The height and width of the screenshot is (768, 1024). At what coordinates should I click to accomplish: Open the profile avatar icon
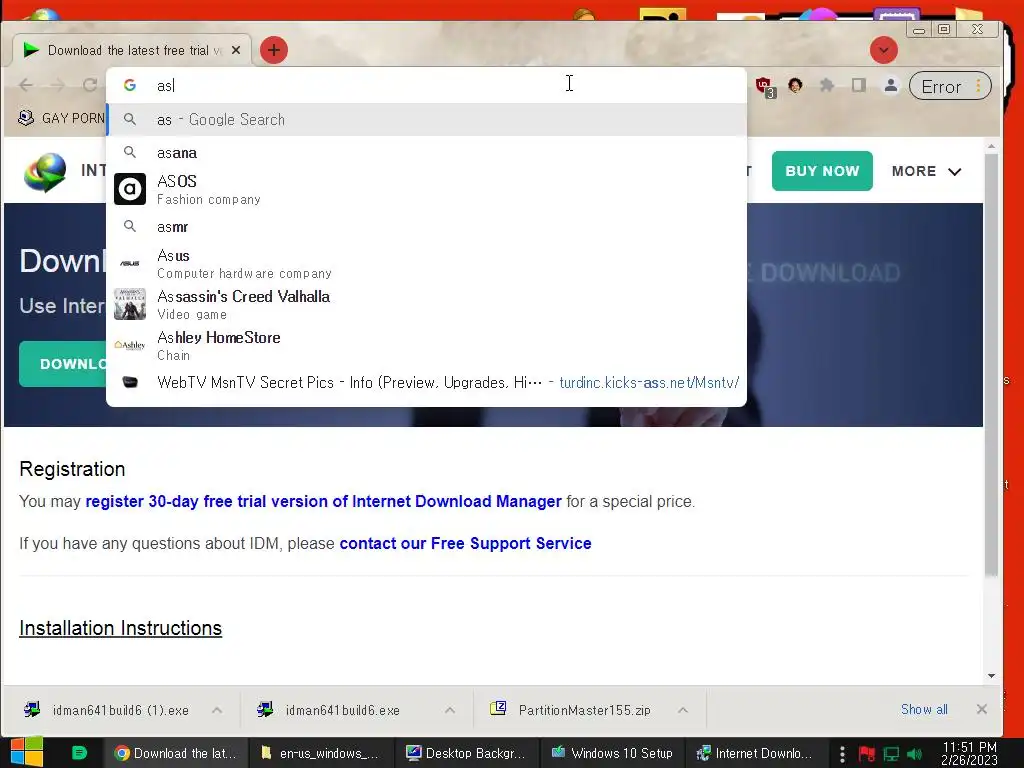click(x=890, y=86)
